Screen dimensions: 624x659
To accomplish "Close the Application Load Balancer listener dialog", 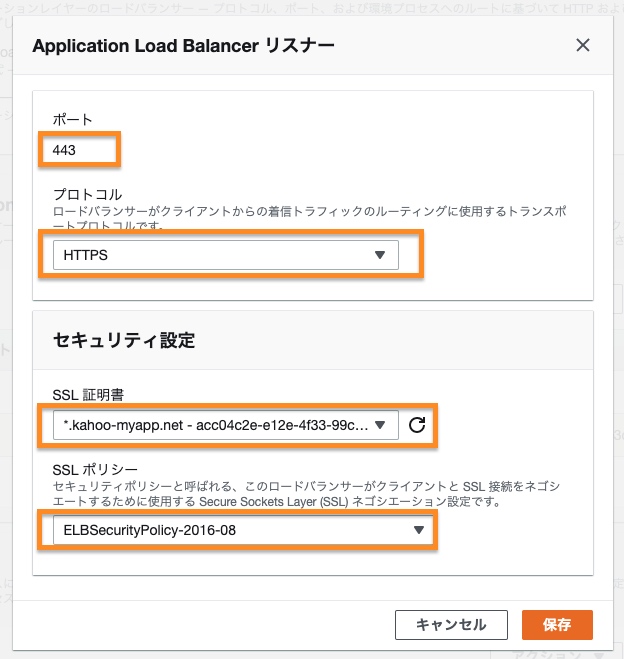I will (x=583, y=45).
